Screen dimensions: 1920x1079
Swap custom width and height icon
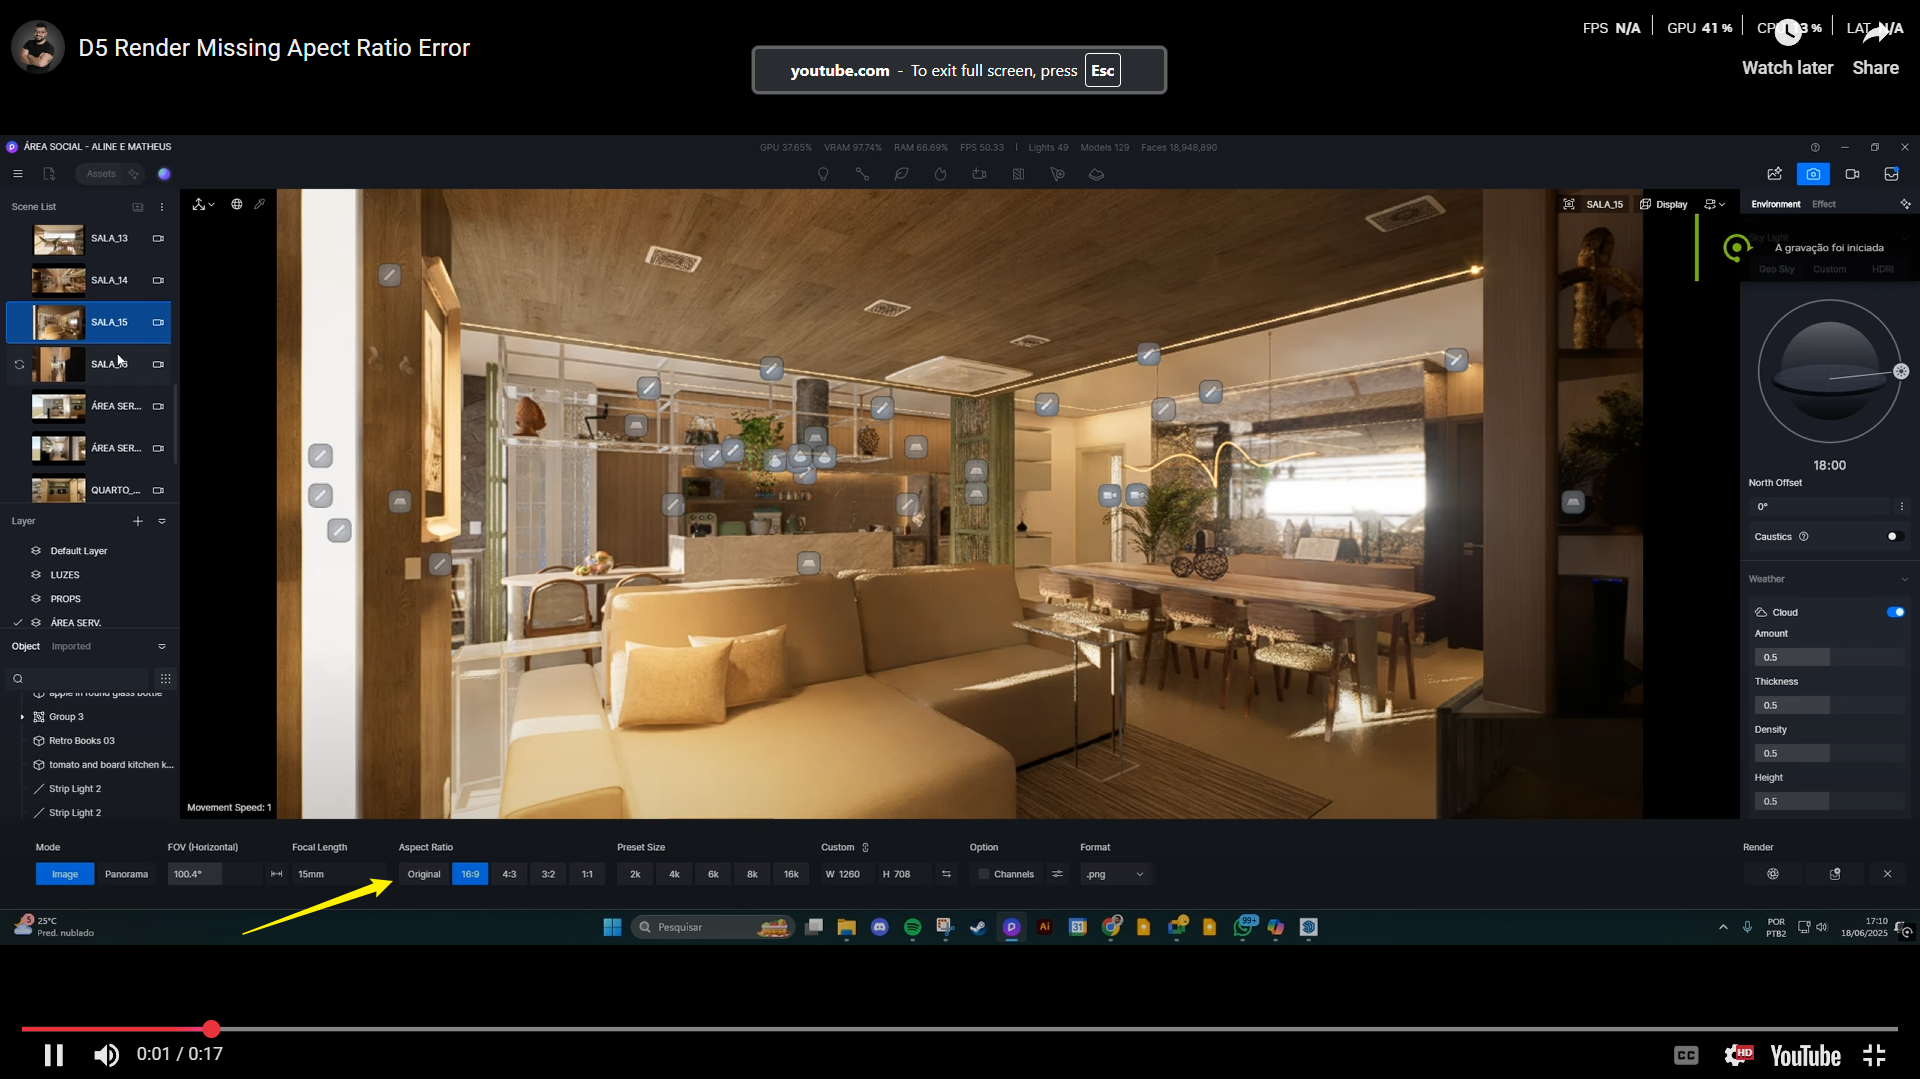click(x=946, y=874)
